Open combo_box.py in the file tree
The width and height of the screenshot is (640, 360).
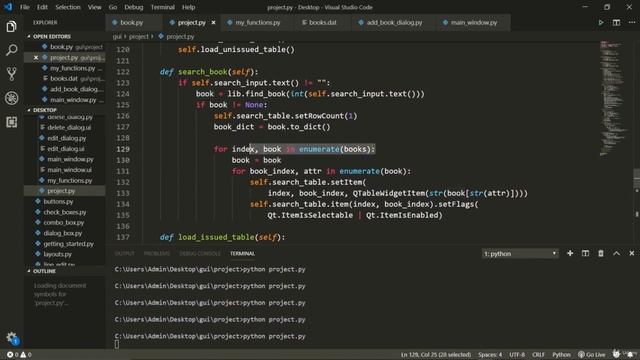pos(65,222)
